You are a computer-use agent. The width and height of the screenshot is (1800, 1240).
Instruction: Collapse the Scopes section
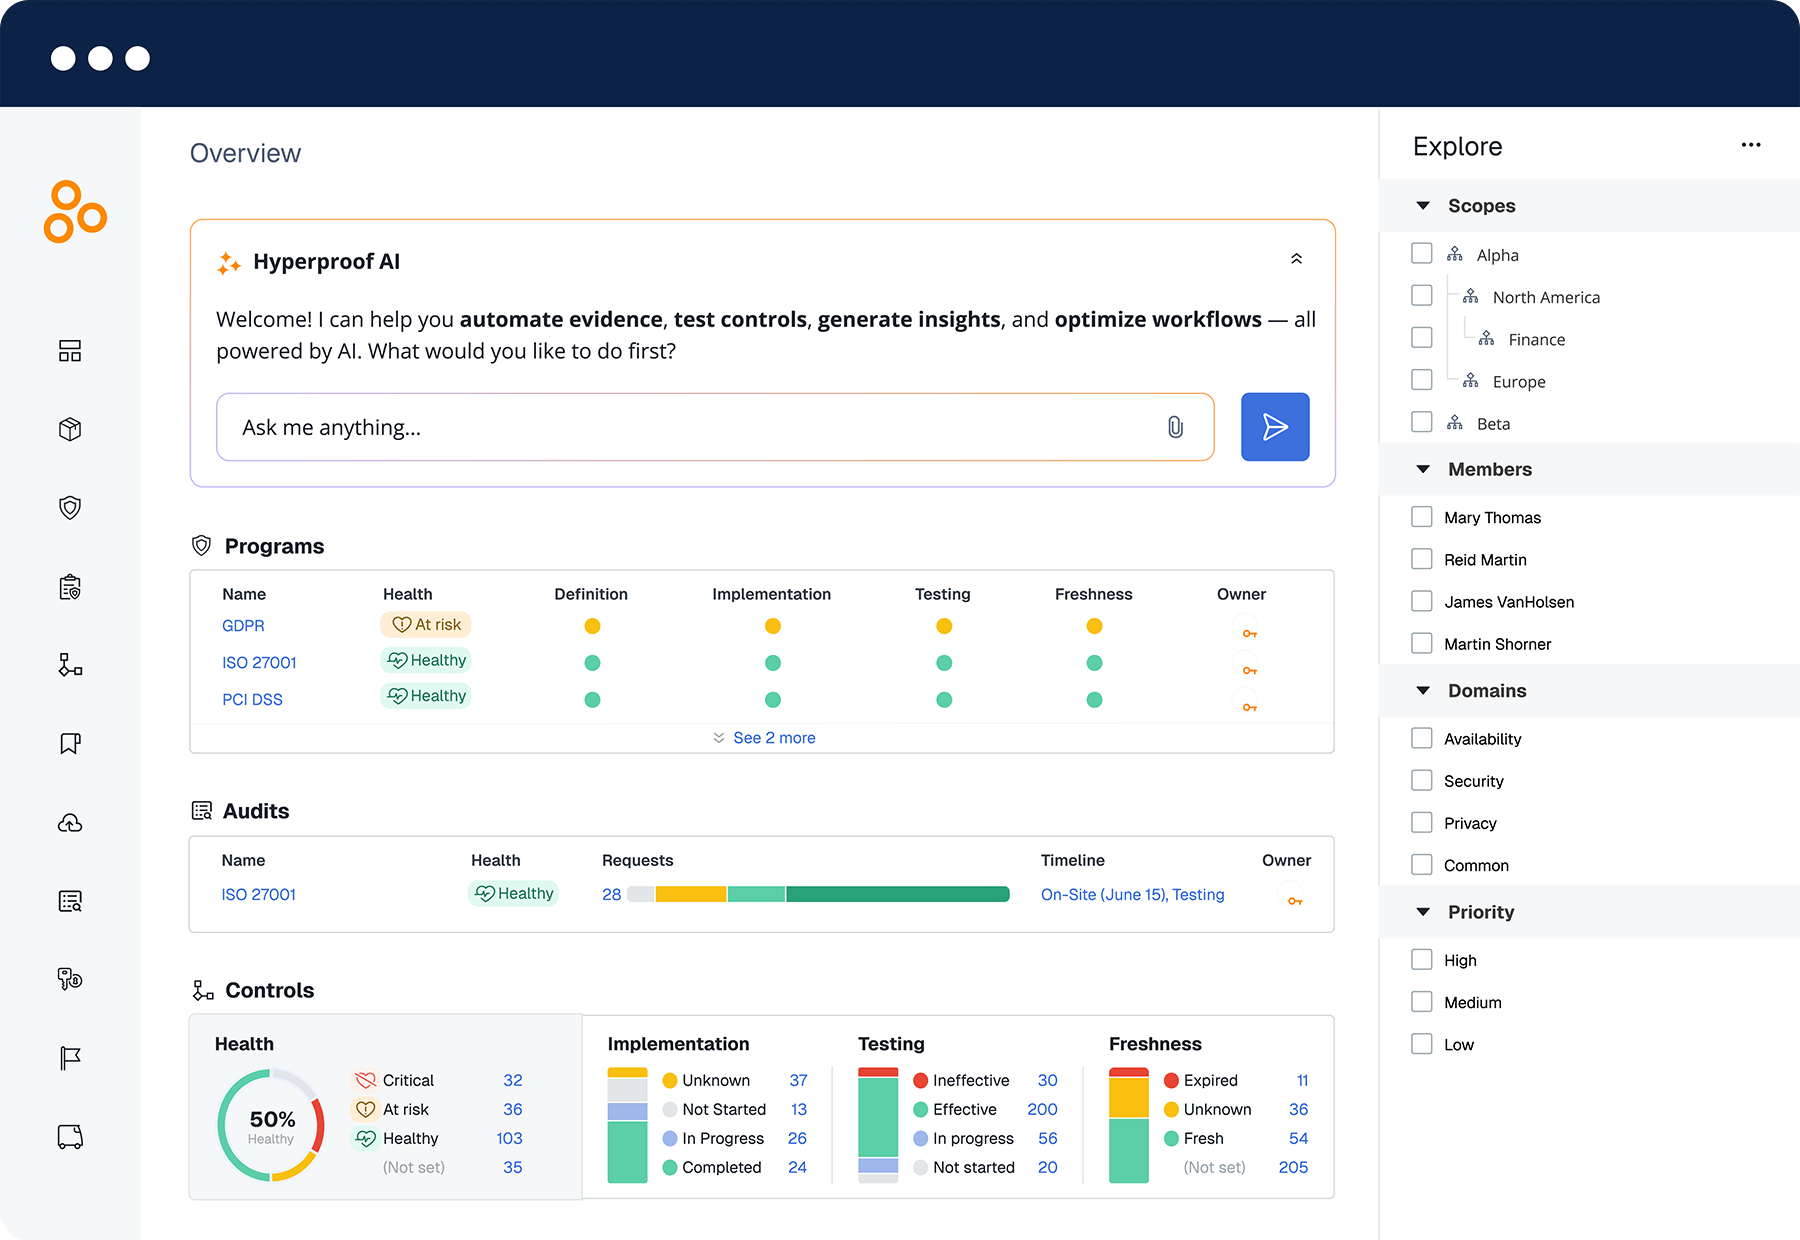click(x=1423, y=205)
